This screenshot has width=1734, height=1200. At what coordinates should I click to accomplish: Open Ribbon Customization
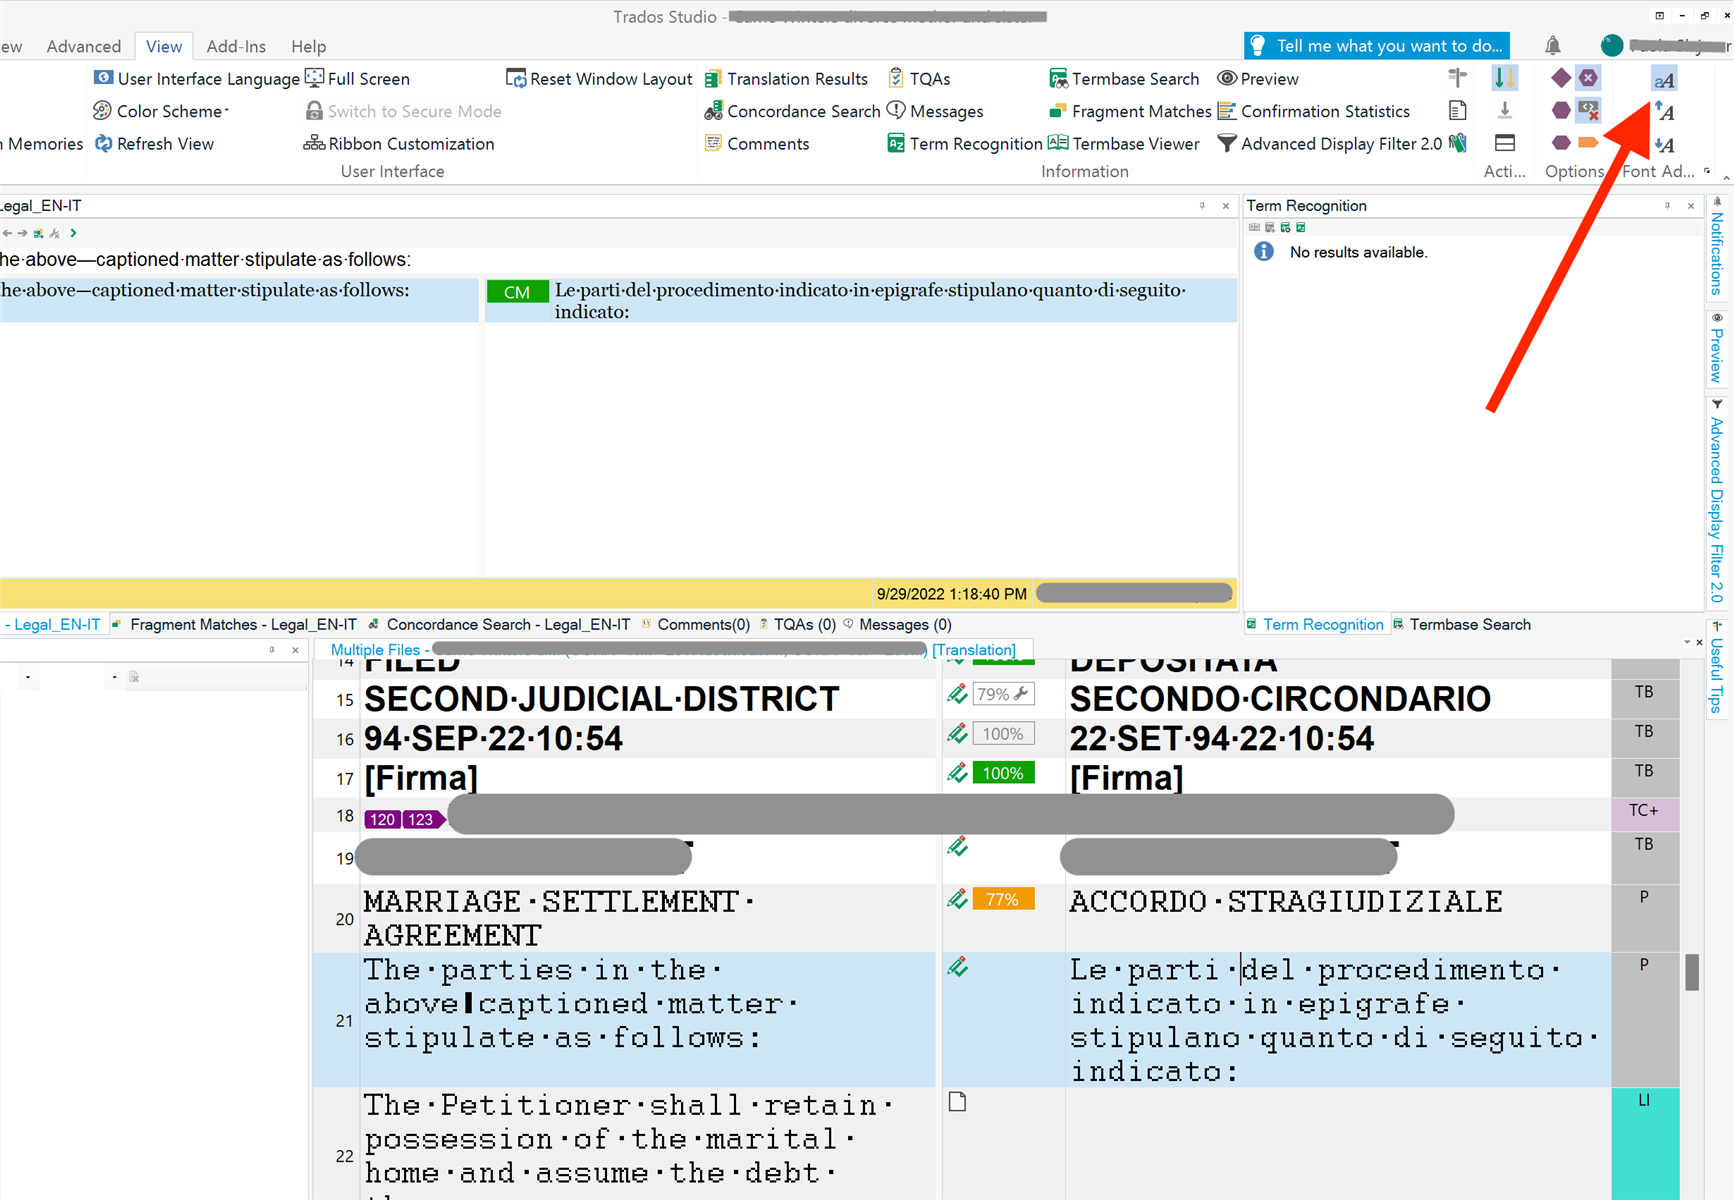(x=399, y=144)
